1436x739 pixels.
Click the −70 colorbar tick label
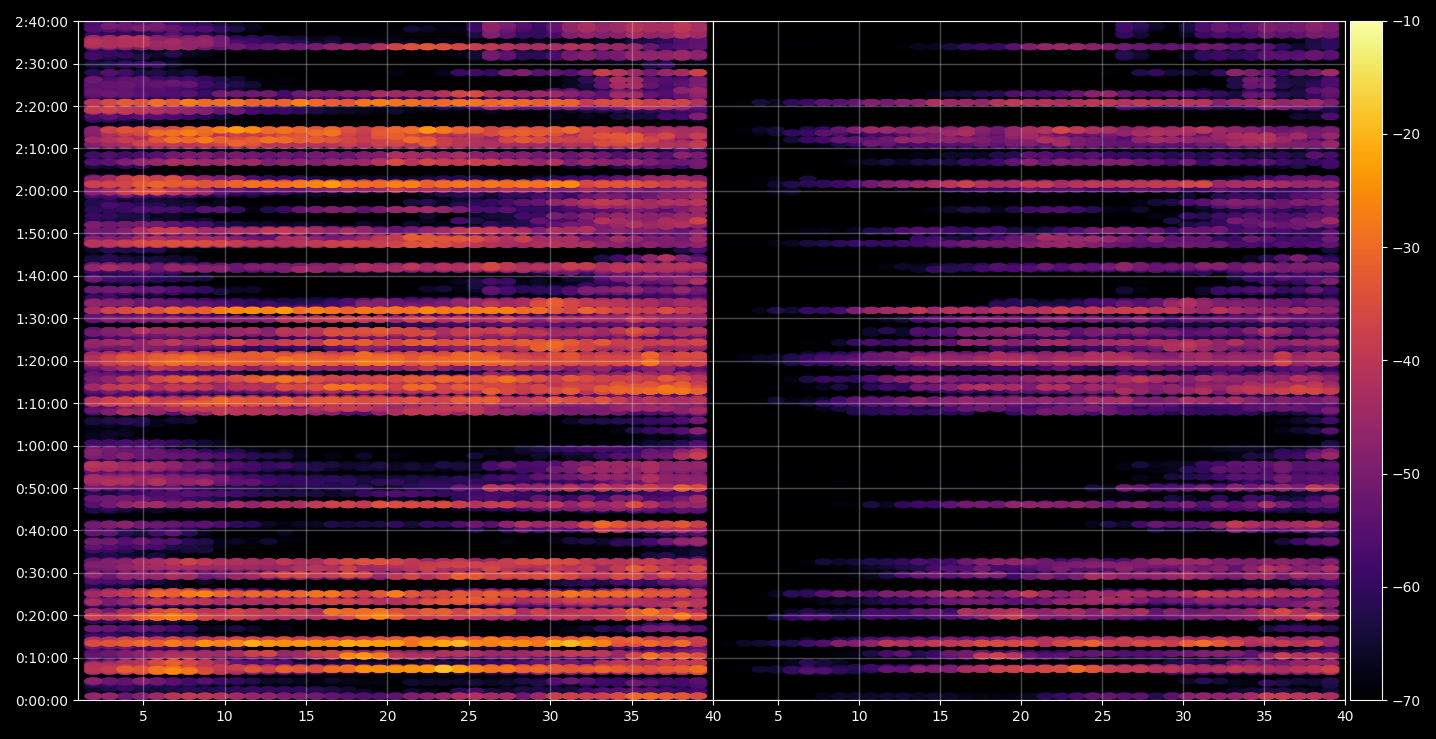coord(1406,701)
